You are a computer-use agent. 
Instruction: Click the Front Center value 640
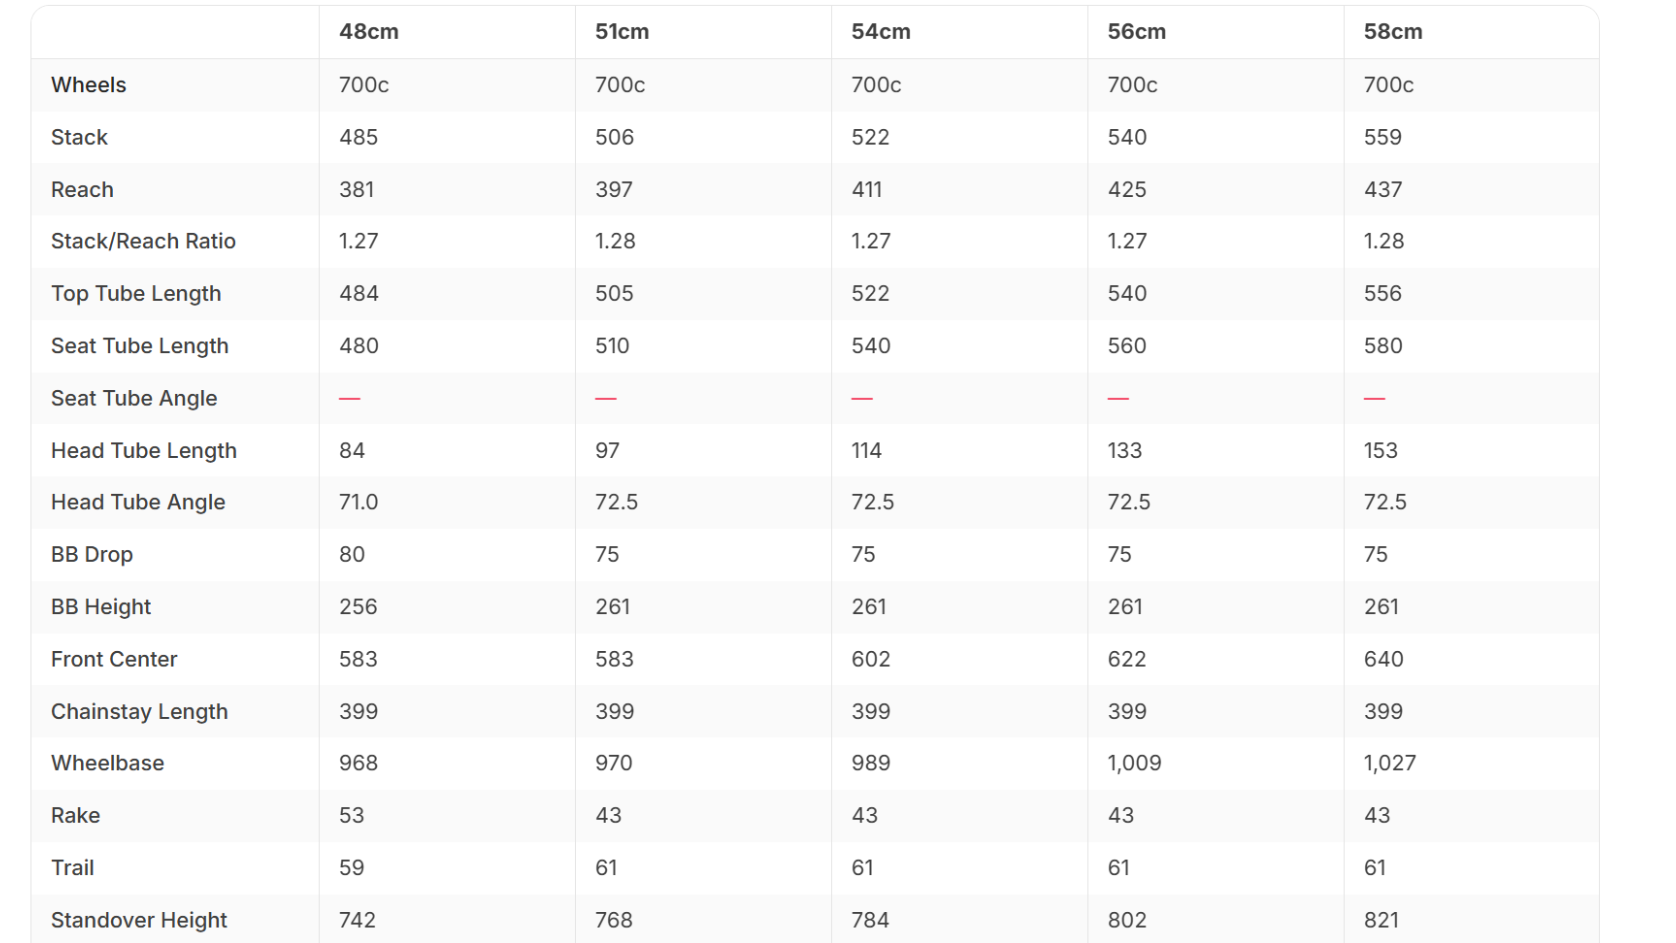coord(1383,659)
